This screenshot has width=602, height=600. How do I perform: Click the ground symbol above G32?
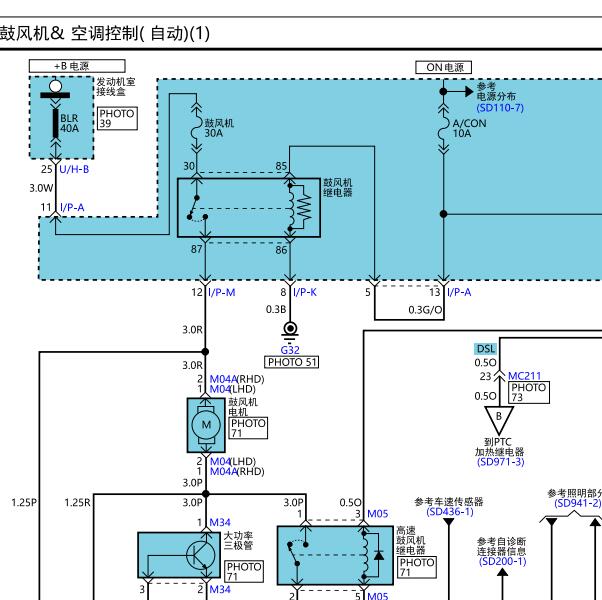(x=290, y=331)
